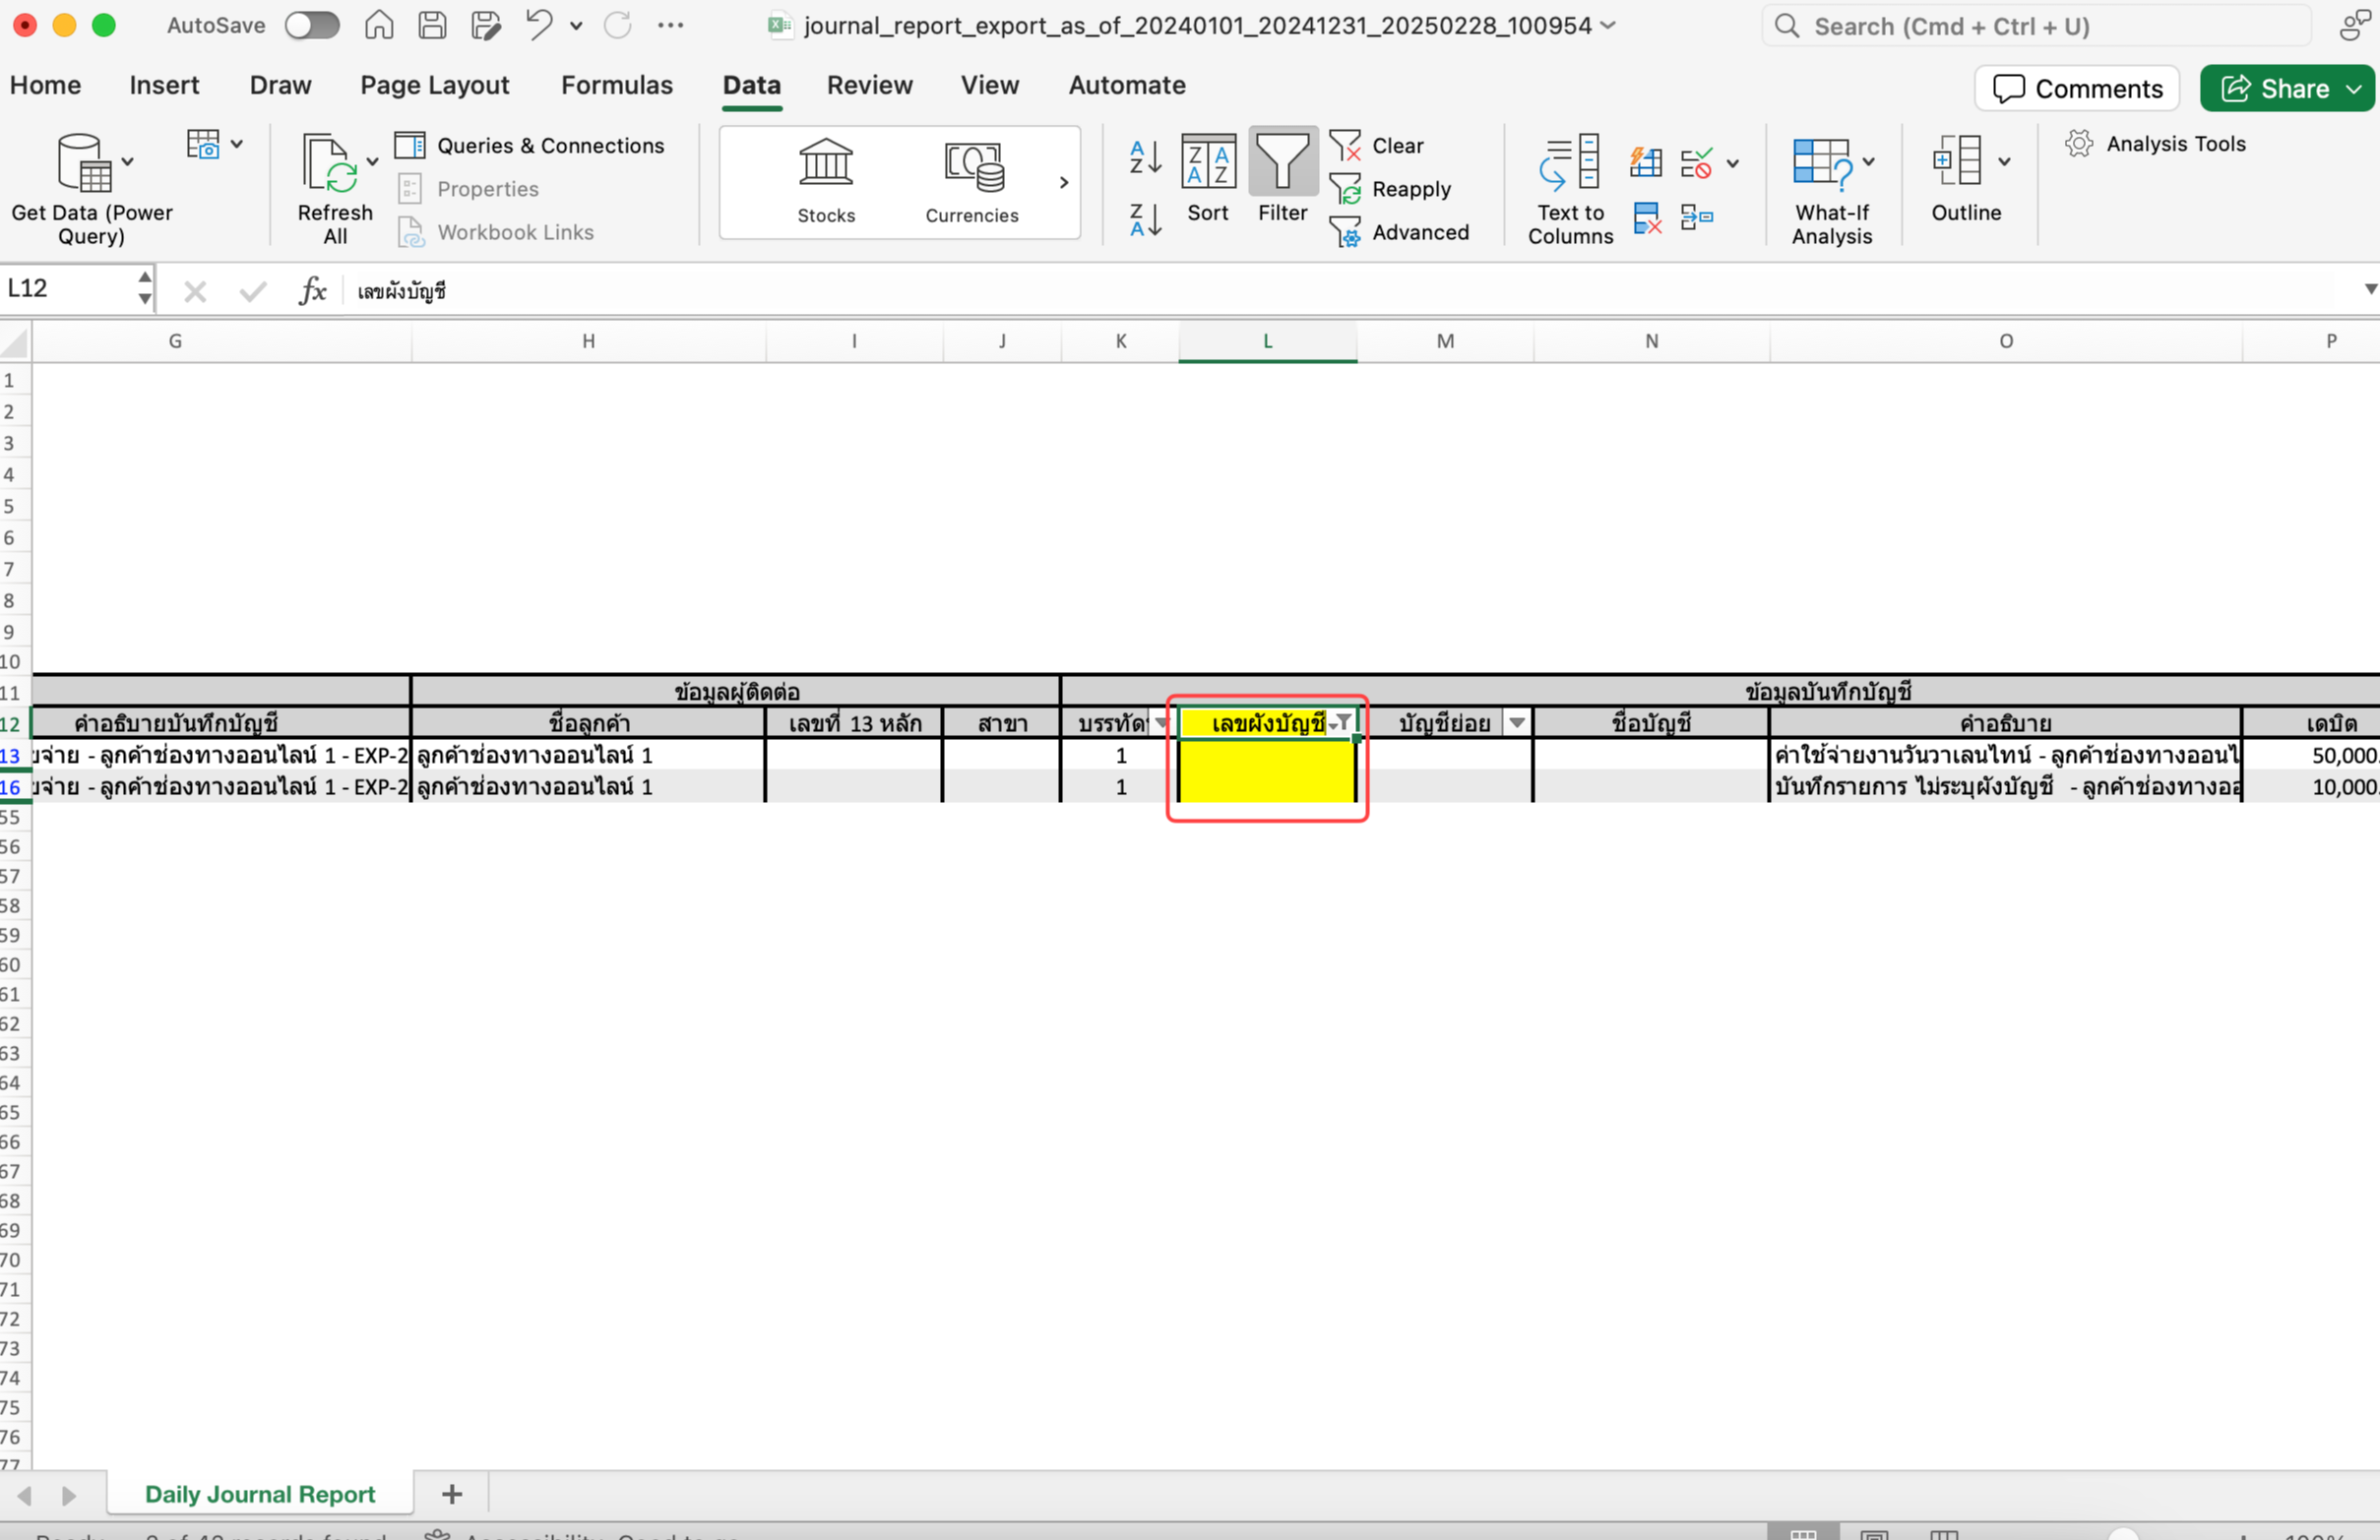
Task: Click the Name Box showing L12
Action: pos(68,288)
